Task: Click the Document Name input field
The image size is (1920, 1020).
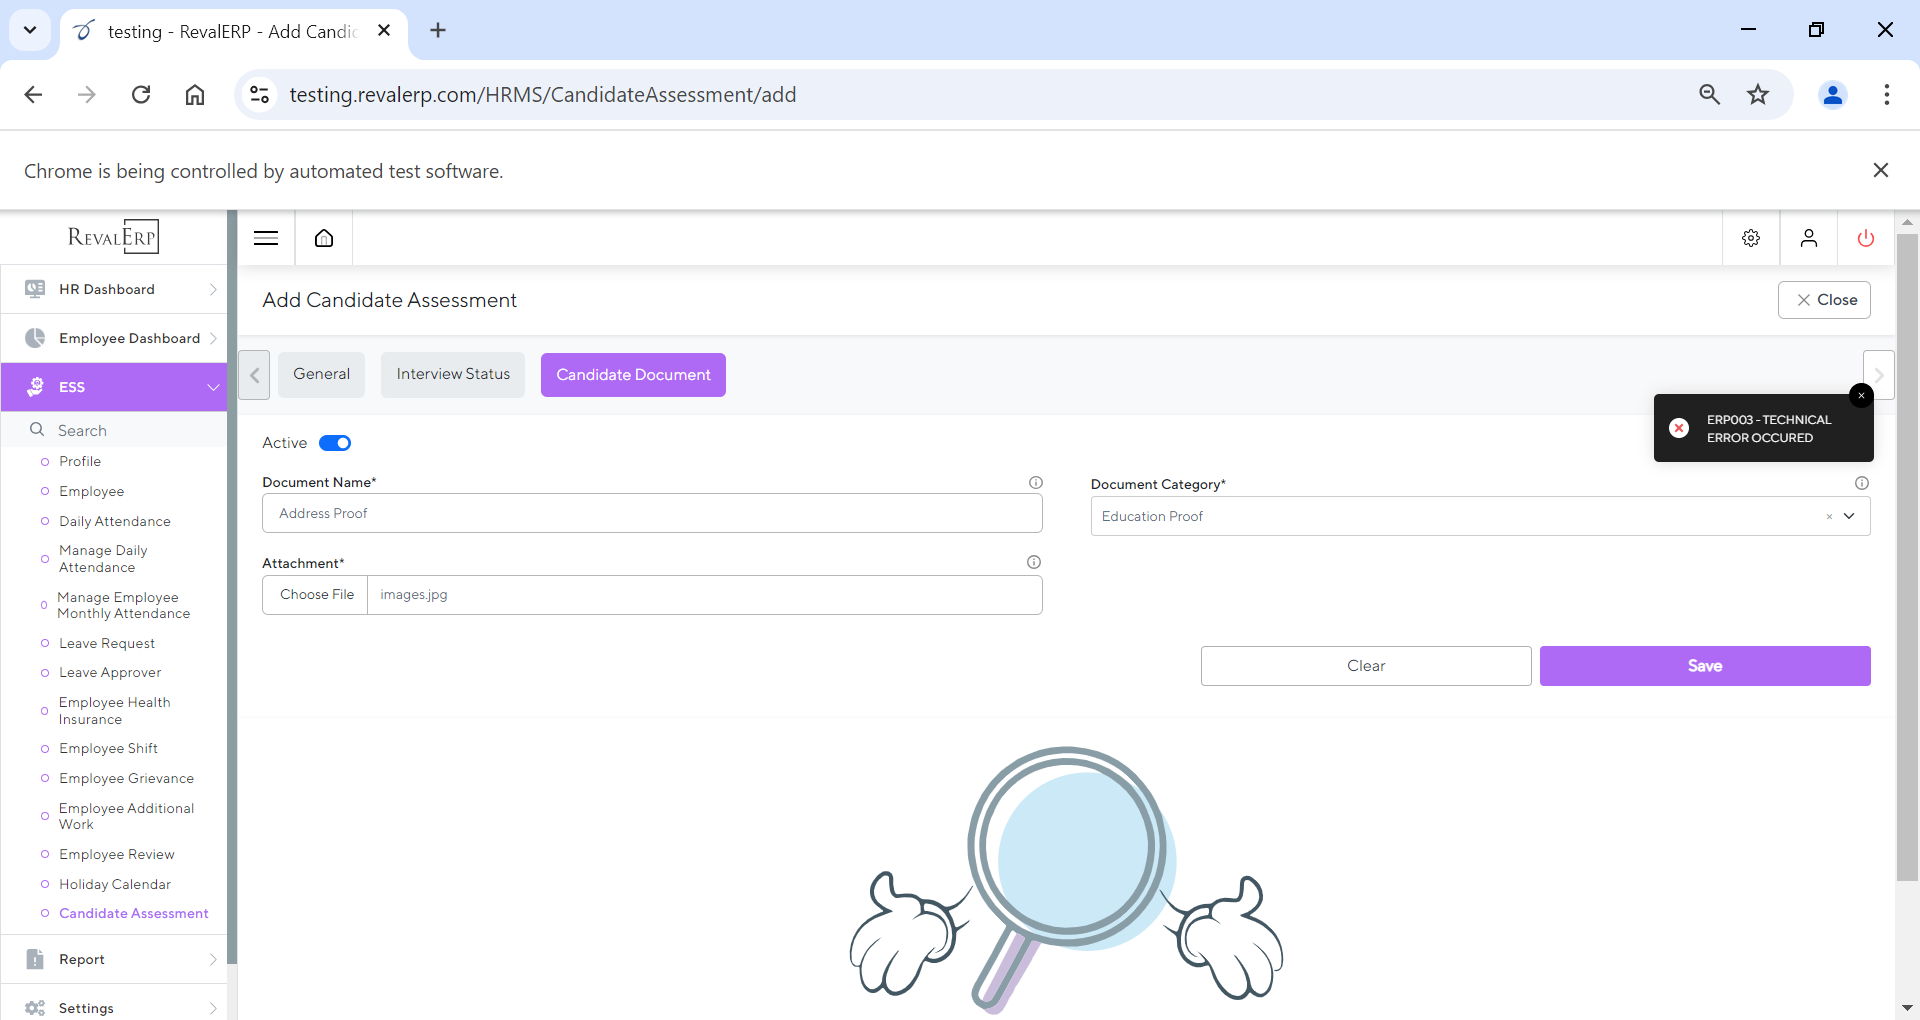Action: pos(652,513)
